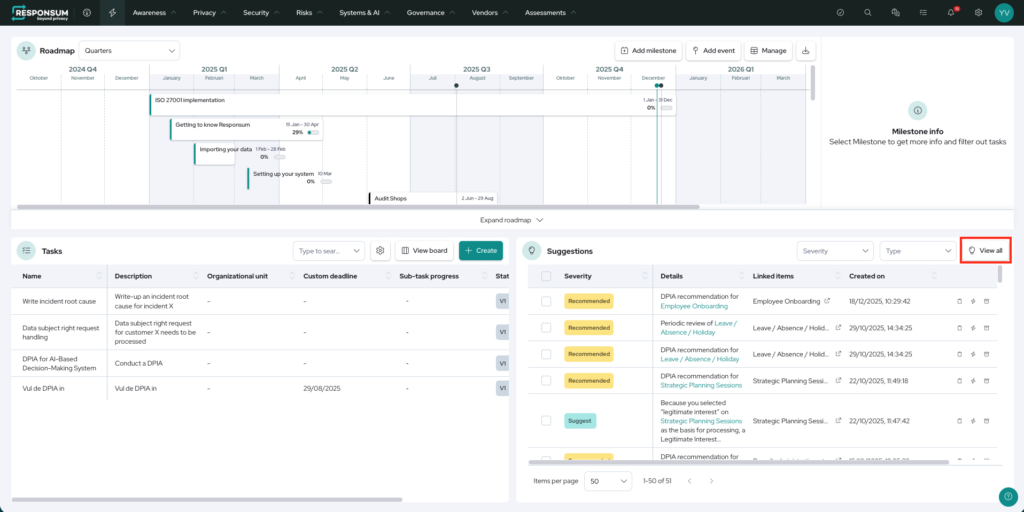The width and height of the screenshot is (1024, 512).
Task: Tick the checkbox for the Suggest row
Action: (x=545, y=421)
